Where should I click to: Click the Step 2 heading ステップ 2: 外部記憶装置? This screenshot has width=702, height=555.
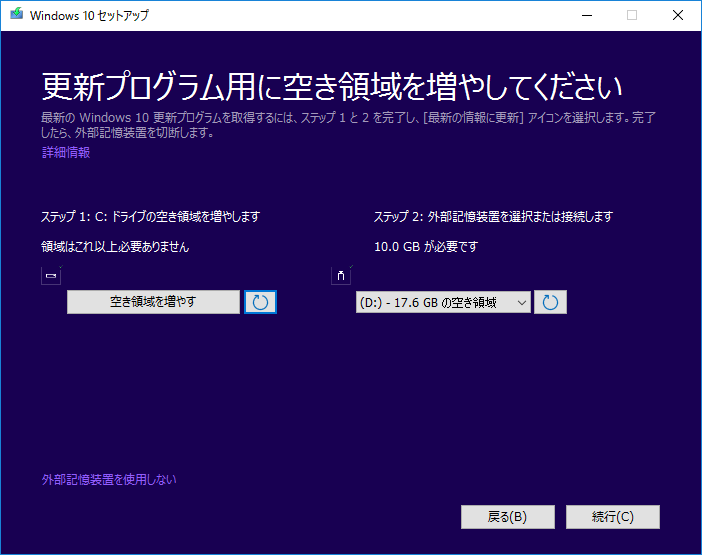[493, 217]
